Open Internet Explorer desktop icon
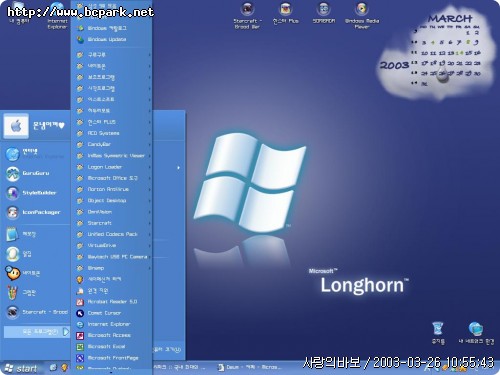This screenshot has width=500, height=375. tap(57, 15)
